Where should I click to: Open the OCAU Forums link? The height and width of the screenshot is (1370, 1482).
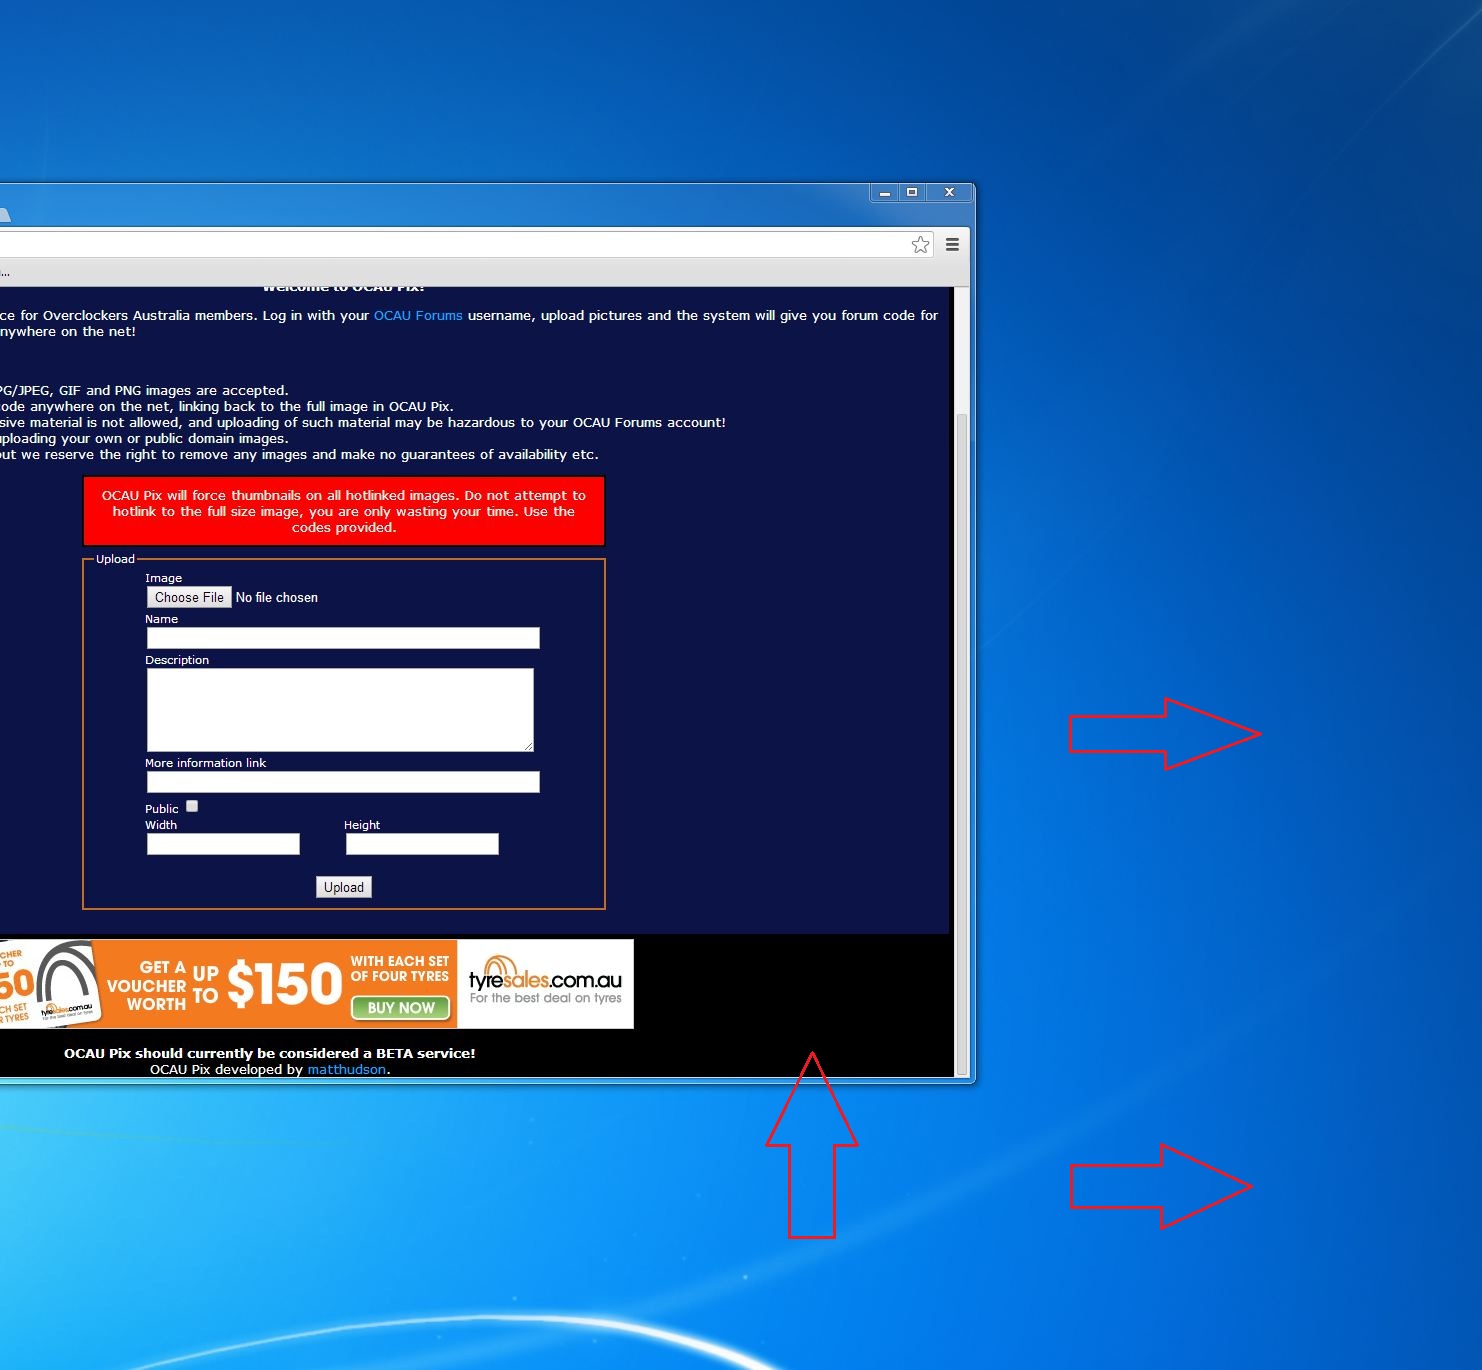(x=418, y=315)
